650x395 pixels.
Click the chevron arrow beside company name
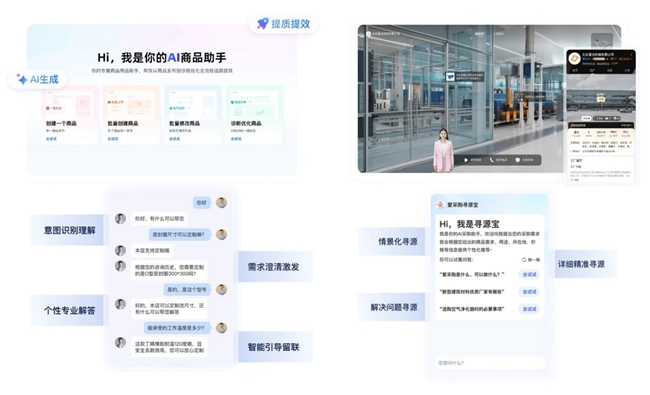tap(631, 54)
